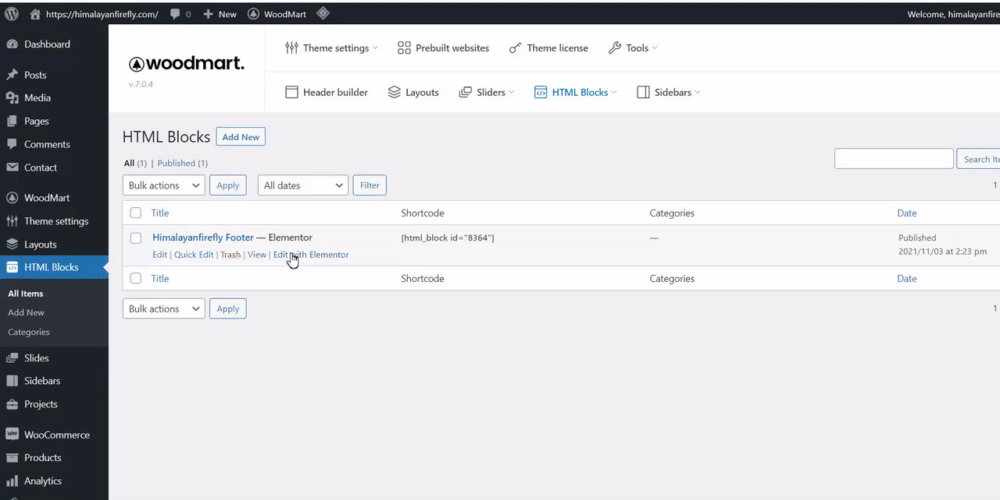Screen dimensions: 1000x500
Task: Open the top Bulk actions dropdown
Action: (164, 186)
